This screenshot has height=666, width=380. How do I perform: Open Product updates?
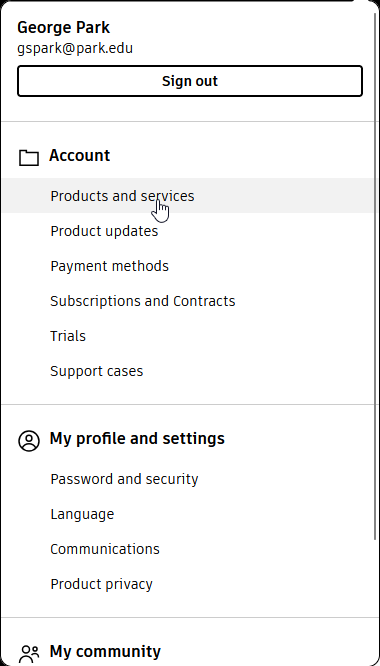pos(104,231)
